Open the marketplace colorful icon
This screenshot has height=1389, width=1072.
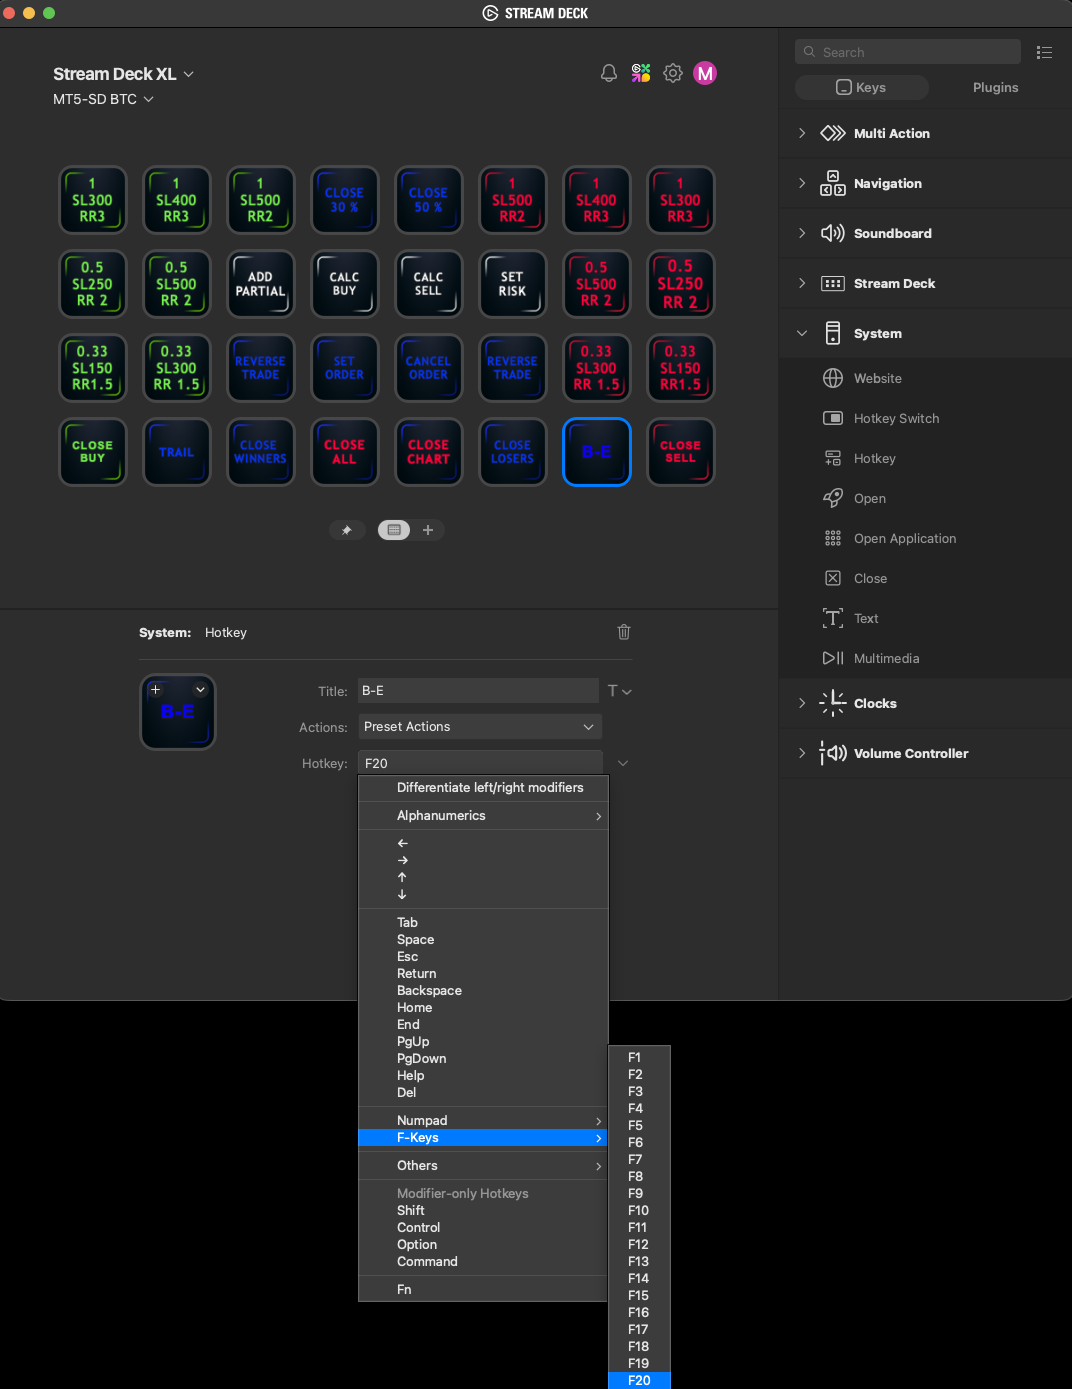(641, 73)
